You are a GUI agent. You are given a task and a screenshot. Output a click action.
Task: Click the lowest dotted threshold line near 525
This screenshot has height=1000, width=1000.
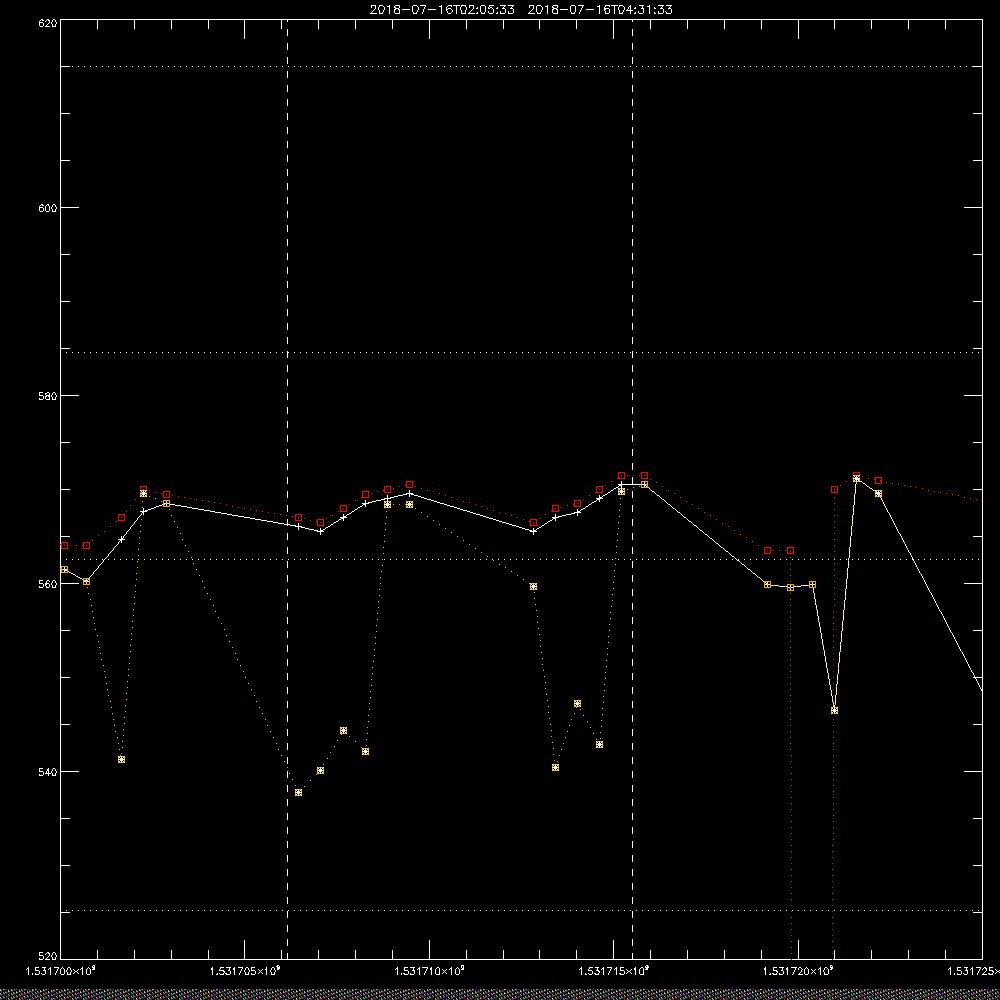(521, 911)
